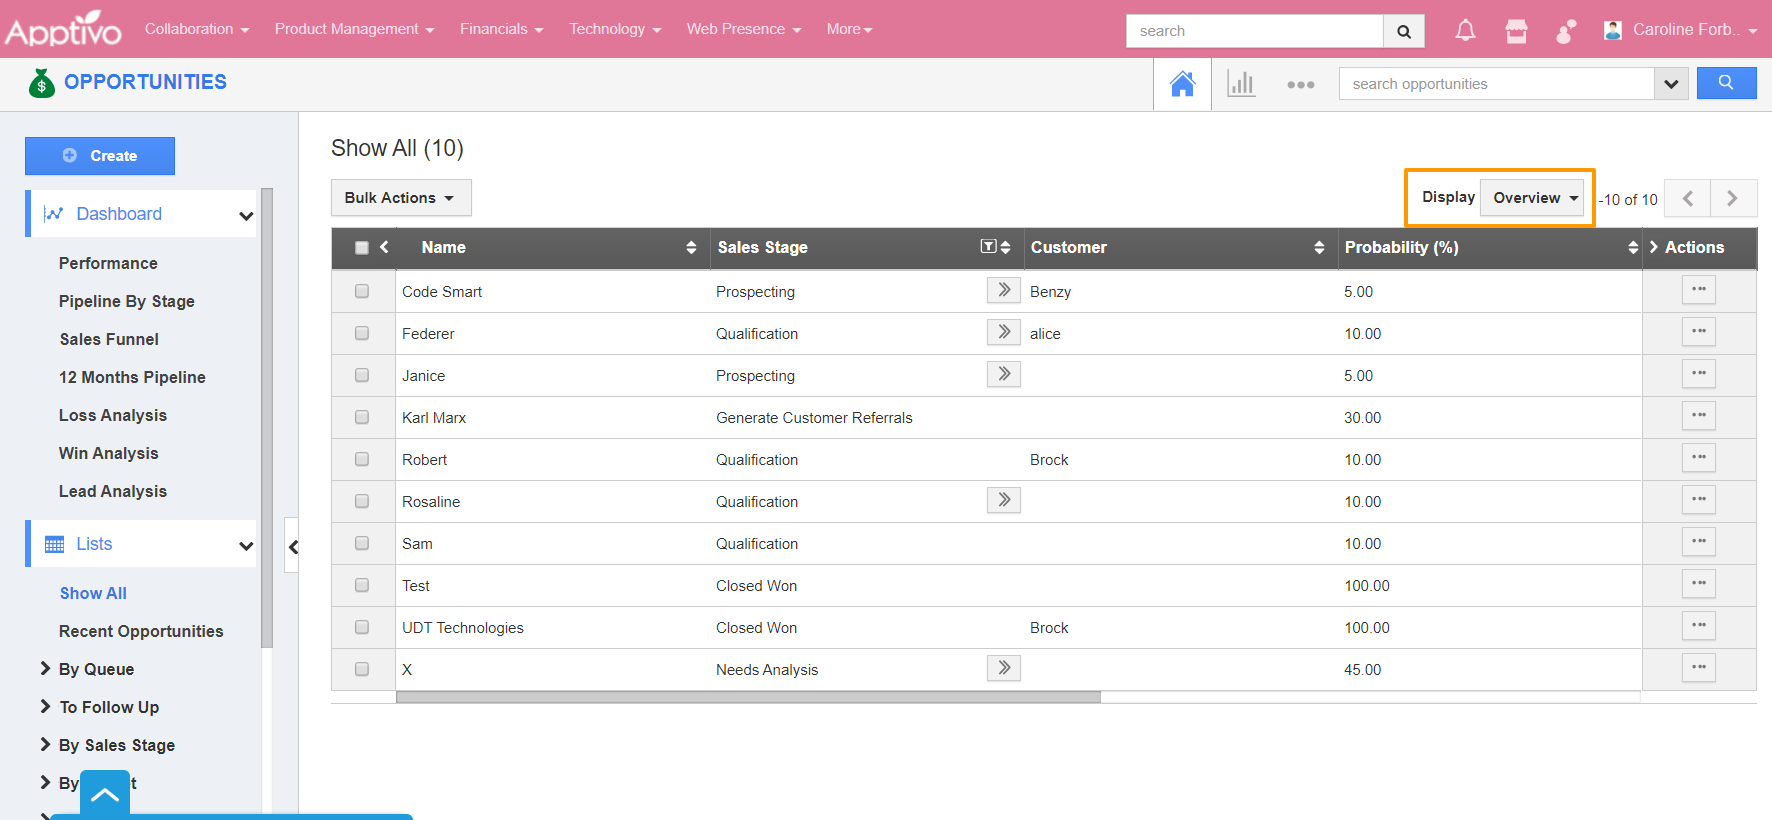Tick the checkbox for UDT Technologies
Screen dimensions: 1772x820
(362, 627)
